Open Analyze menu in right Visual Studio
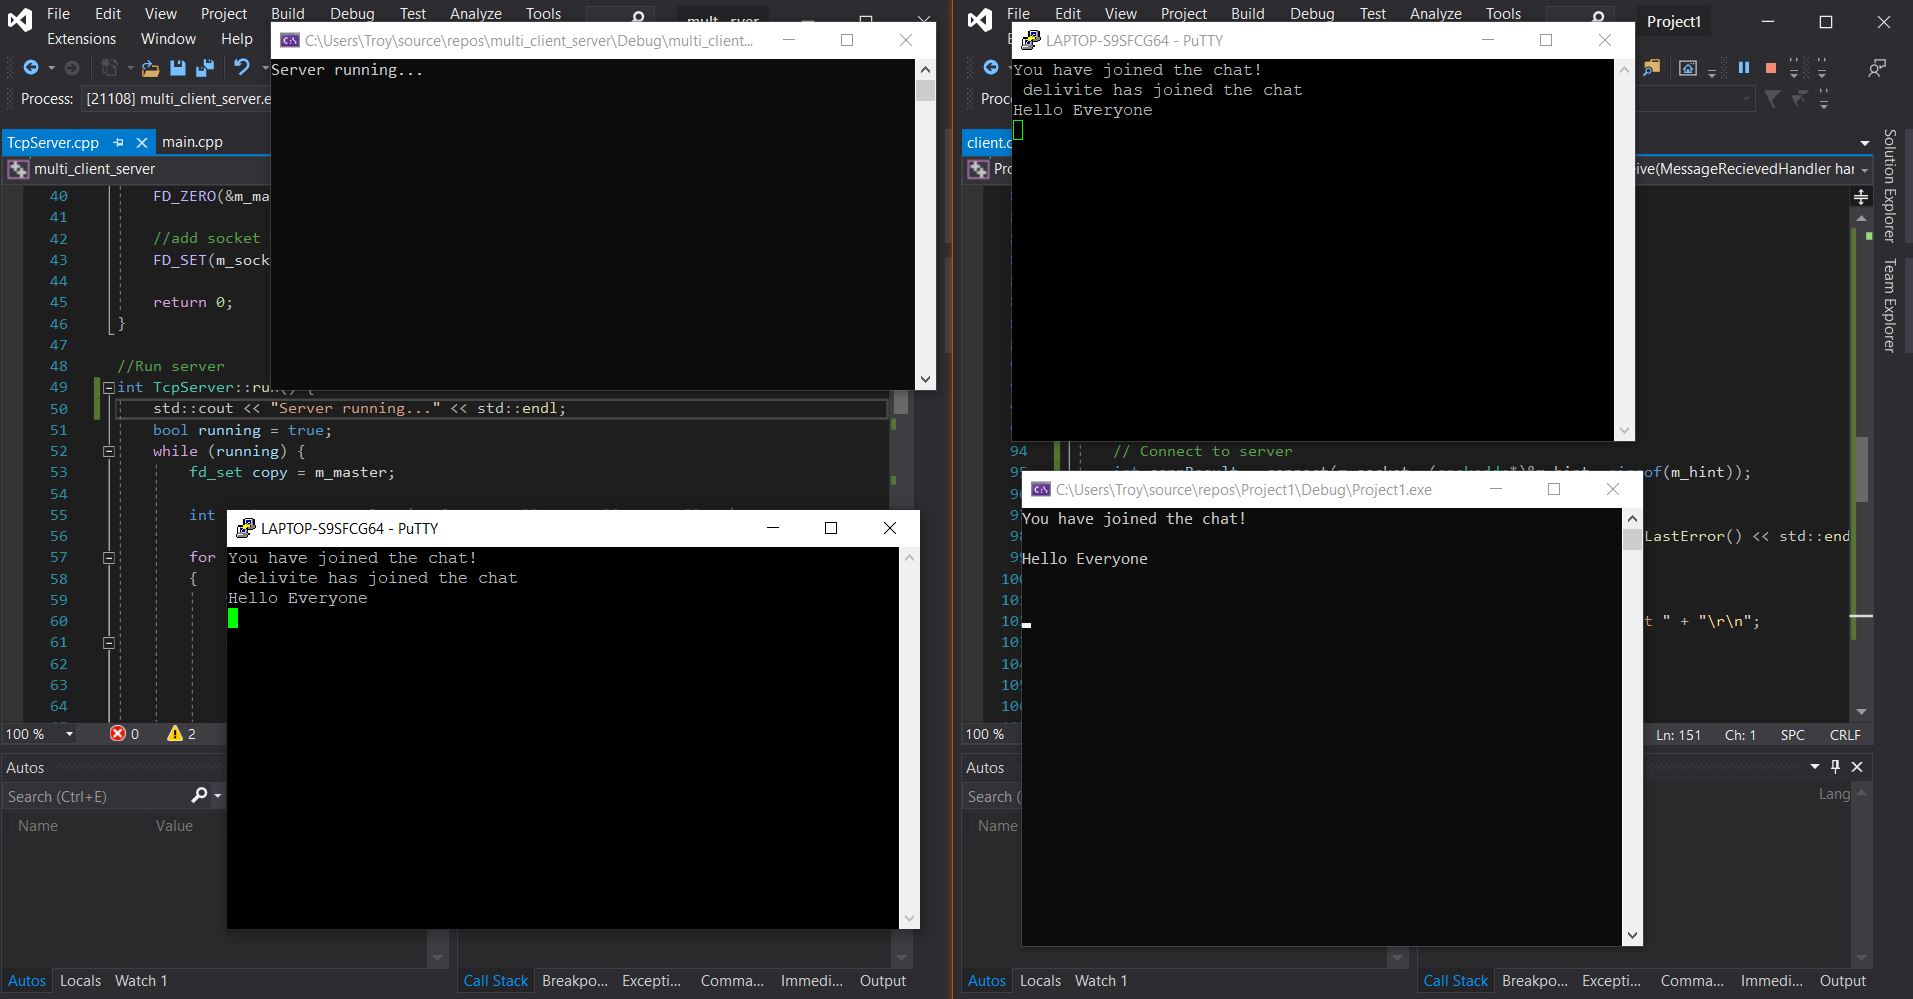Screen dimensions: 1913x999 point(1436,13)
